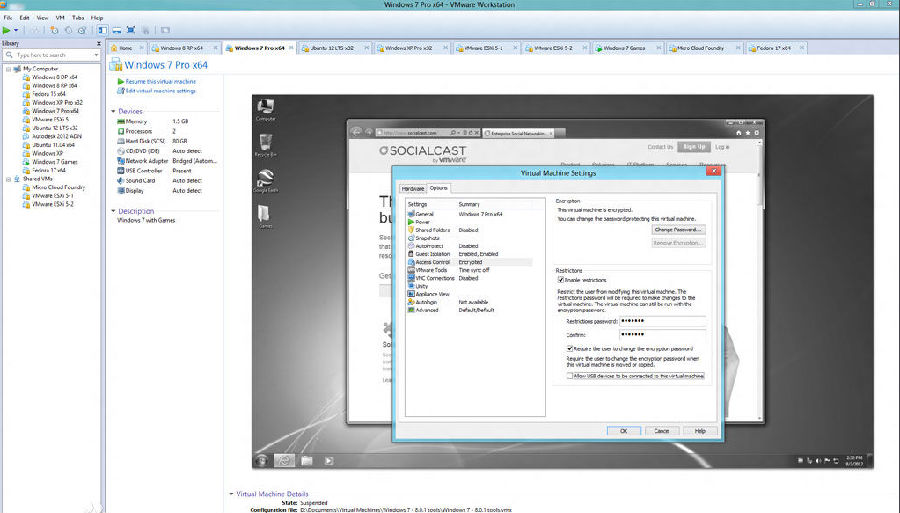The image size is (900, 513).
Task: Click the Computer desktop icon in the VM
Action: [x=265, y=110]
